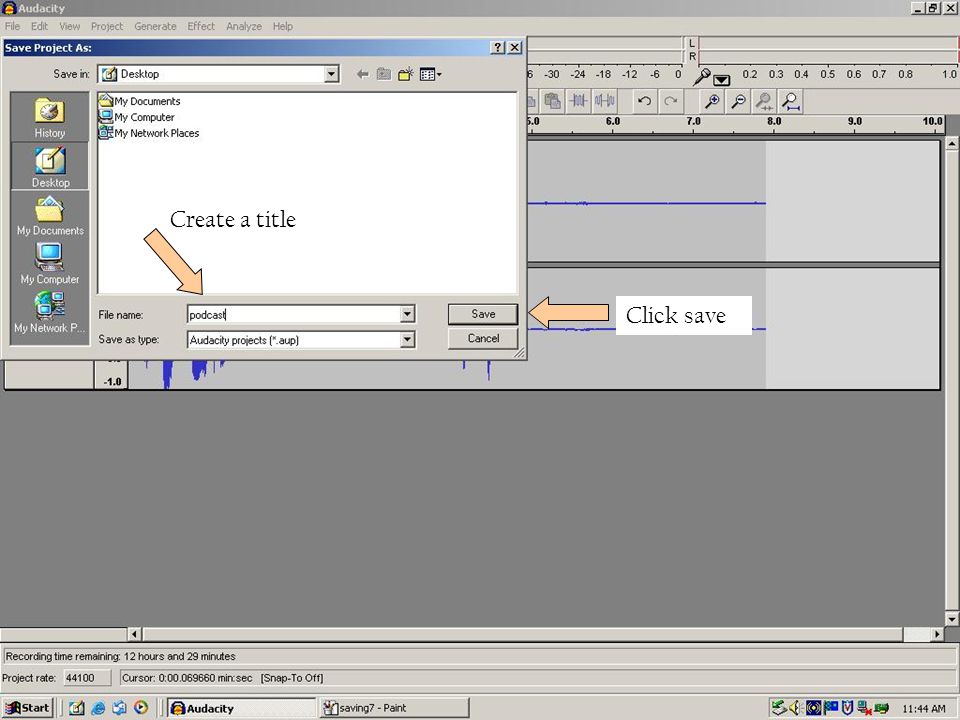Click the Fit selection in window icon

pyautogui.click(x=765, y=101)
